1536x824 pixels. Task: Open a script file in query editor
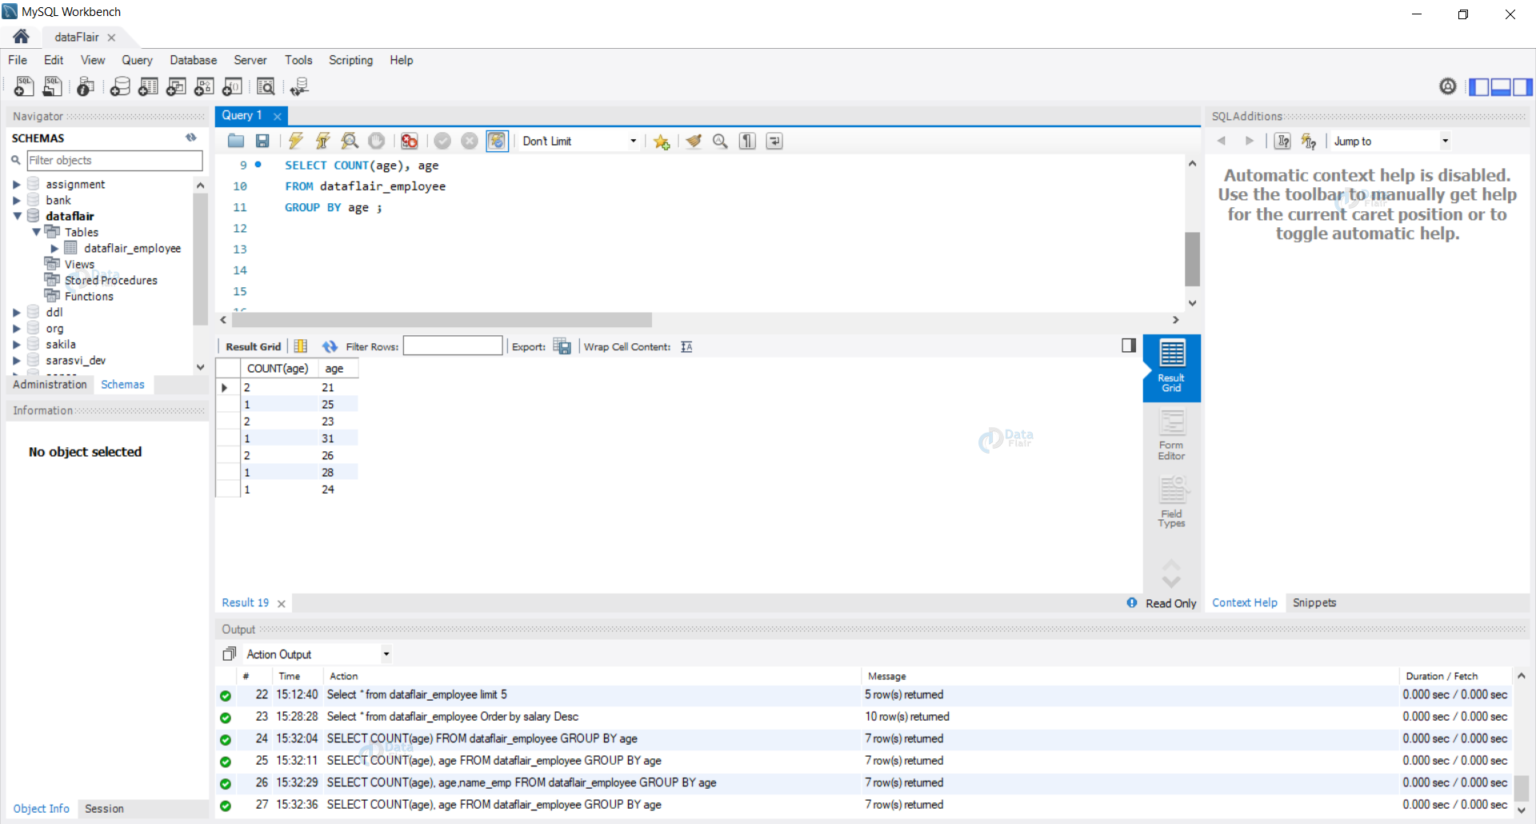235,141
